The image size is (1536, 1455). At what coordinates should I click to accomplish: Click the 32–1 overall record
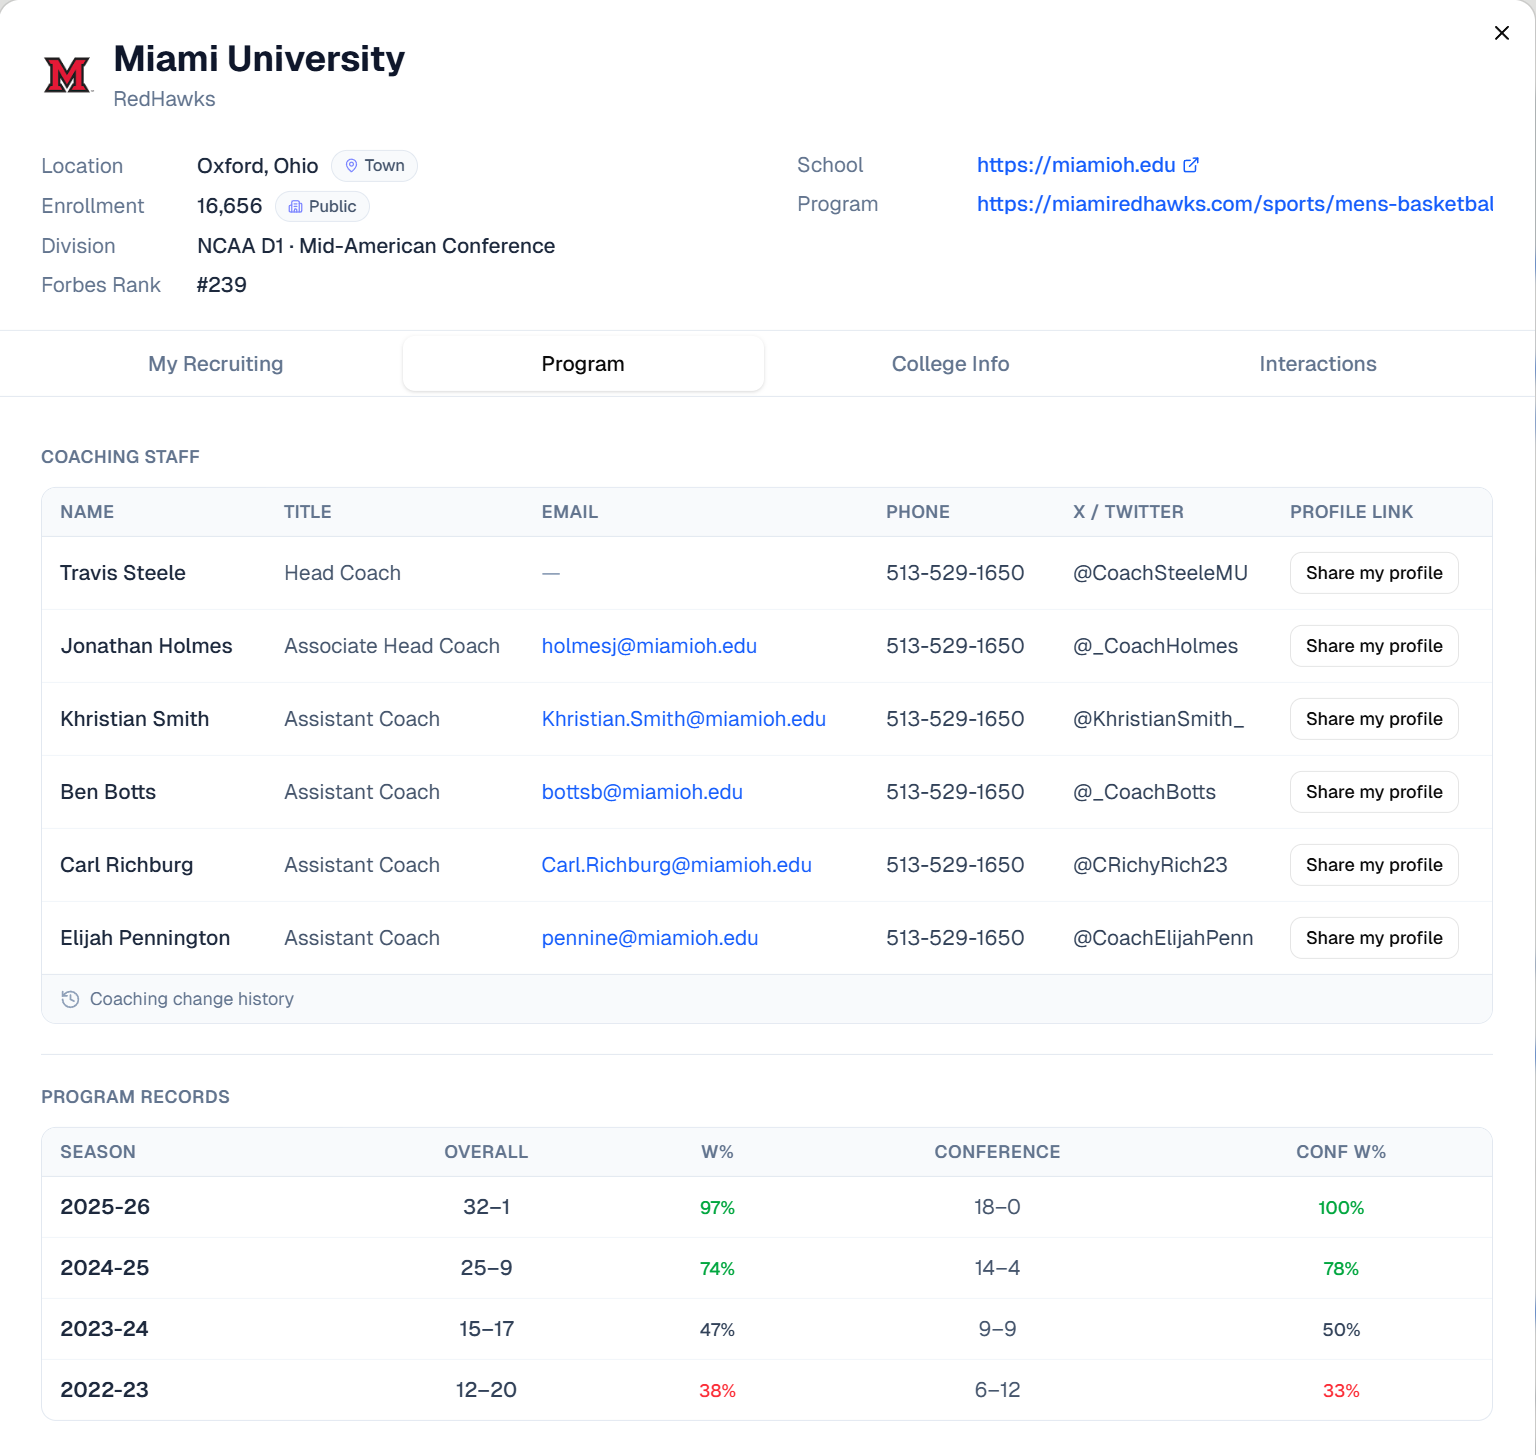pos(487,1207)
